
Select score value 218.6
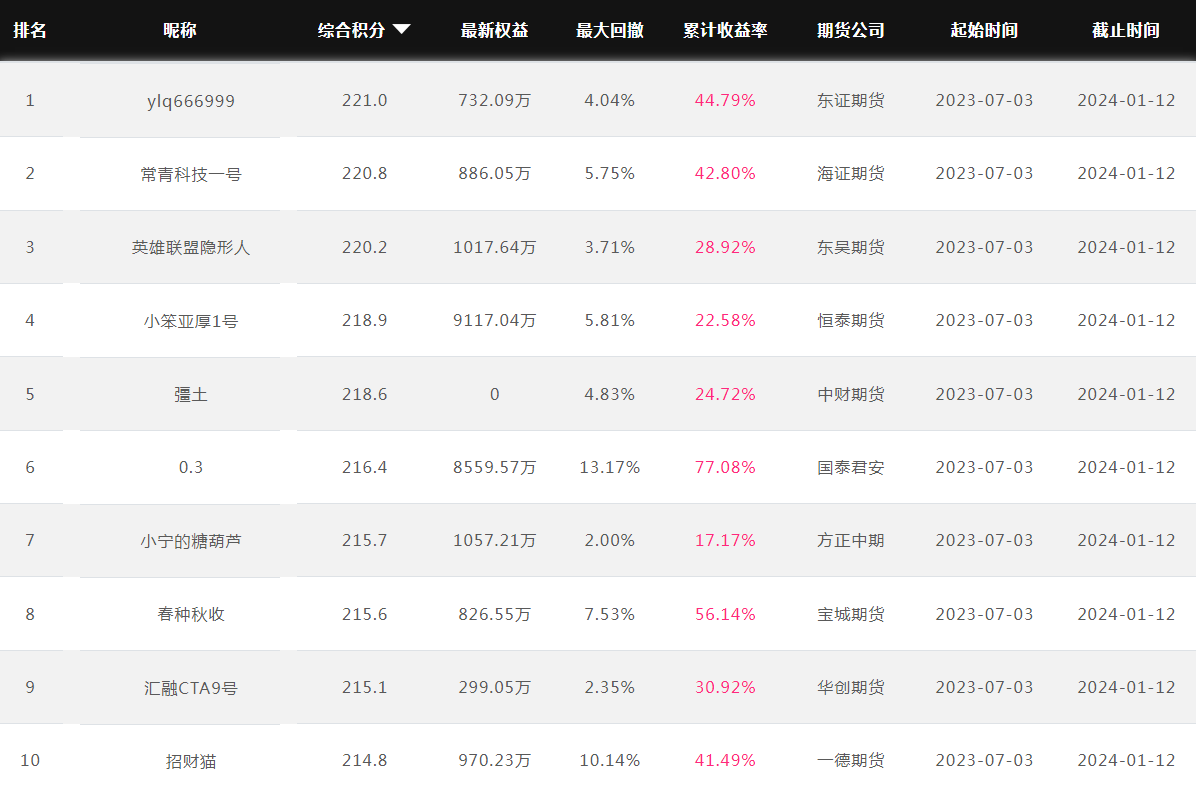pyautogui.click(x=365, y=394)
